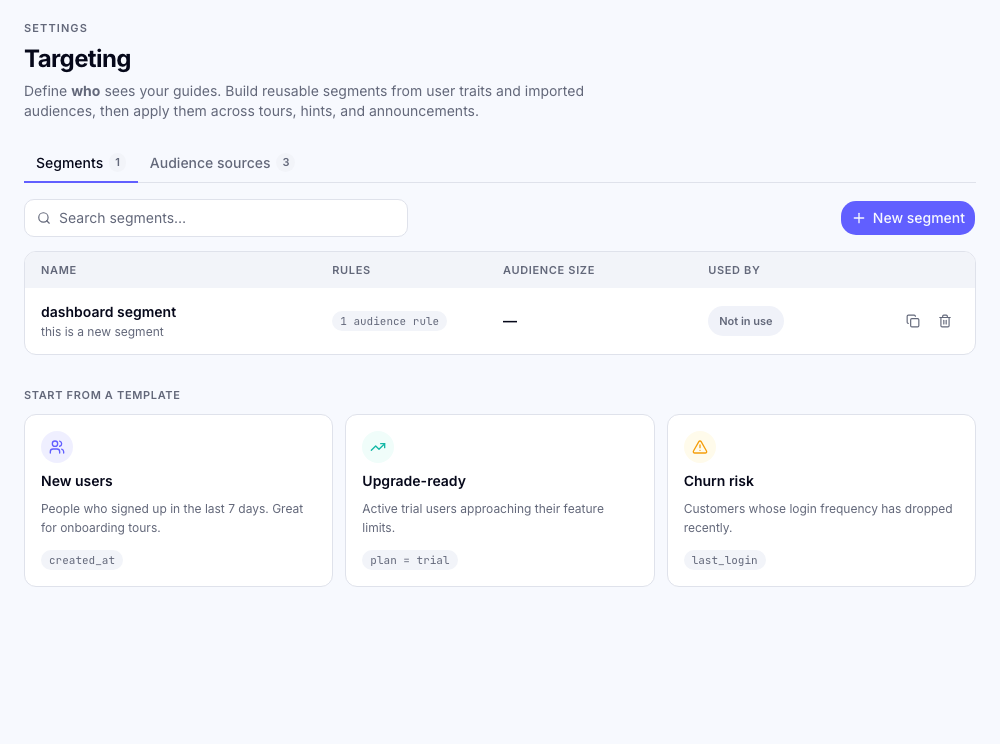The width and height of the screenshot is (1000, 744).
Task: Click the Targeting page heading
Action: [x=77, y=59]
